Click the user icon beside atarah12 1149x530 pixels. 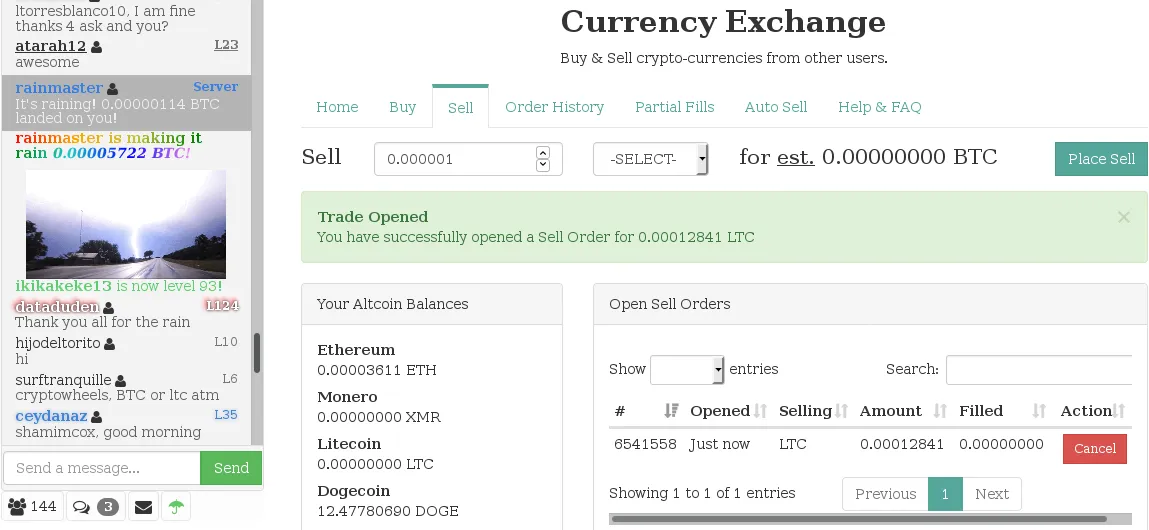point(97,47)
